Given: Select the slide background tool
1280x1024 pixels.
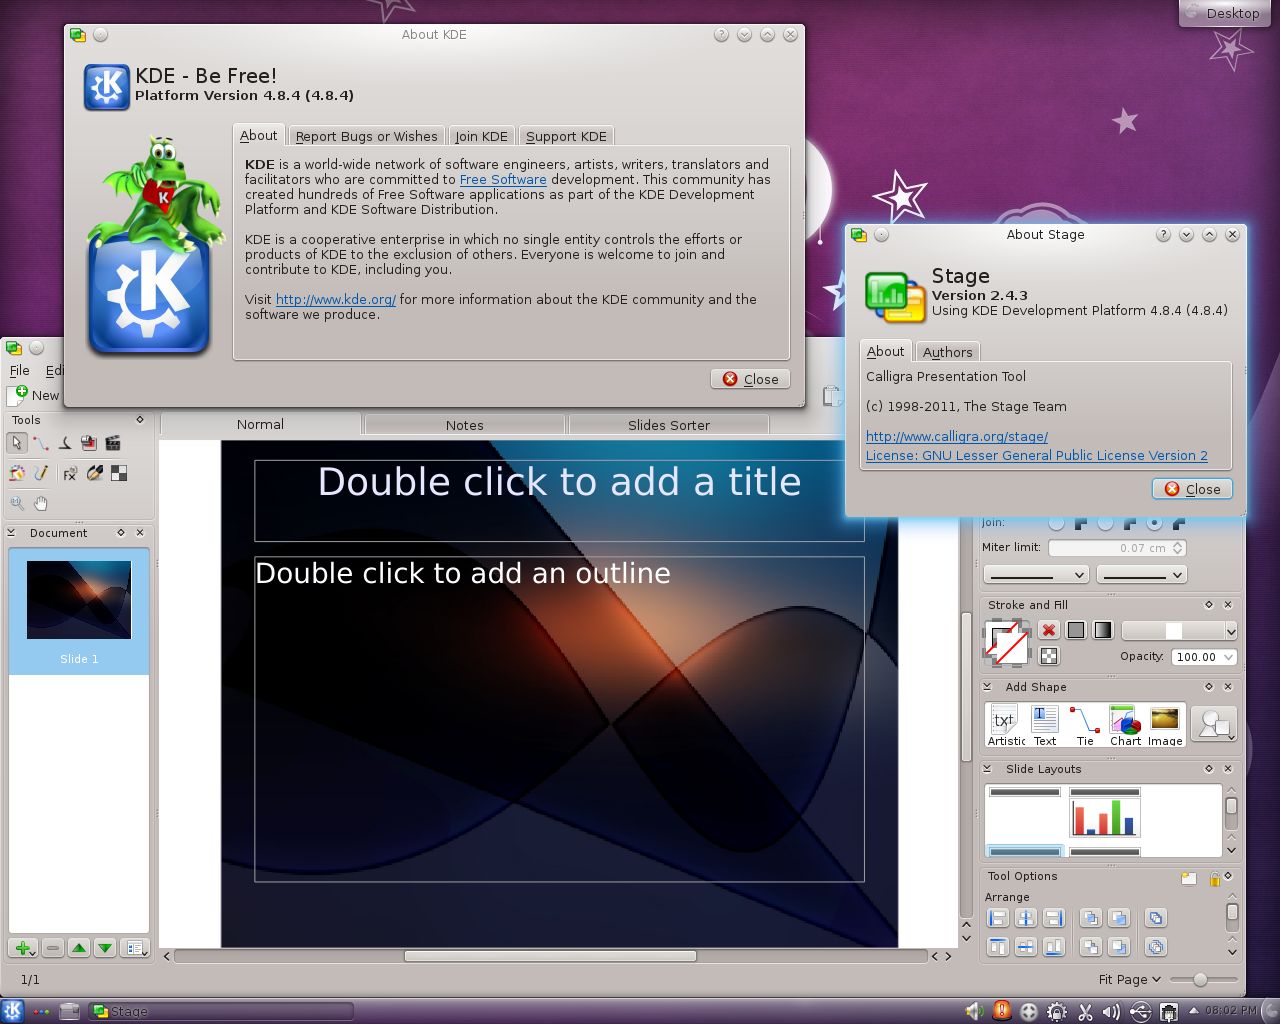Looking at the screenshot, I should coord(89,443).
